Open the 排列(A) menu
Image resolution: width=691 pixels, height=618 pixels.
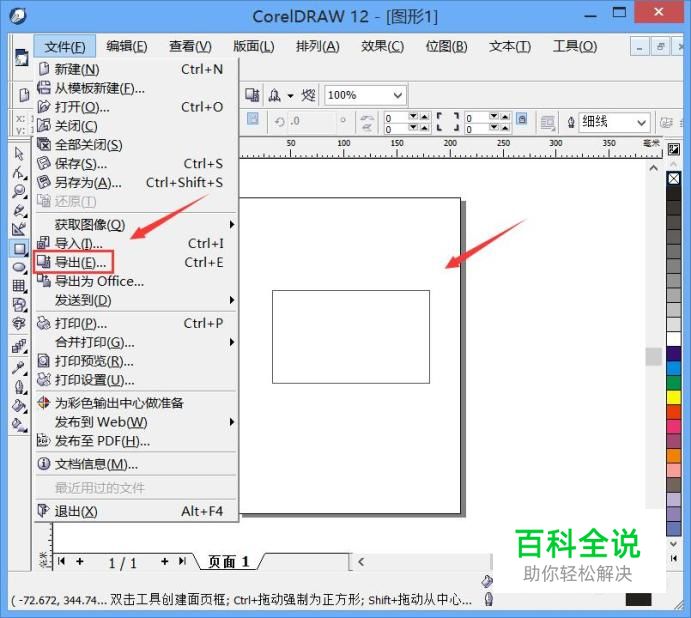tap(317, 46)
